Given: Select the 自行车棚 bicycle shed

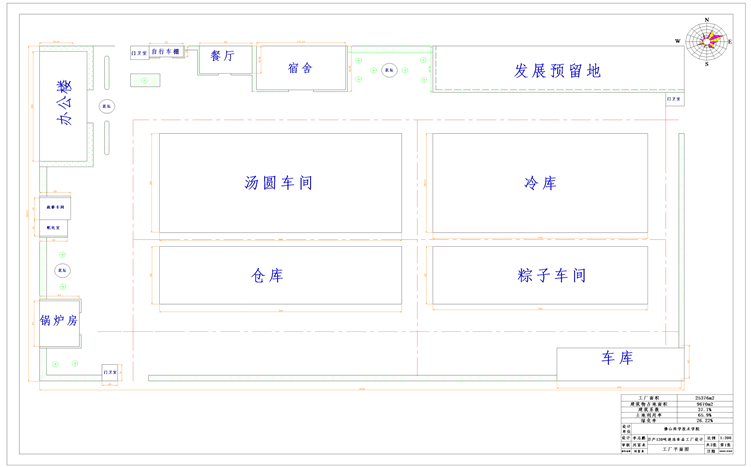Looking at the screenshot, I should [x=167, y=51].
